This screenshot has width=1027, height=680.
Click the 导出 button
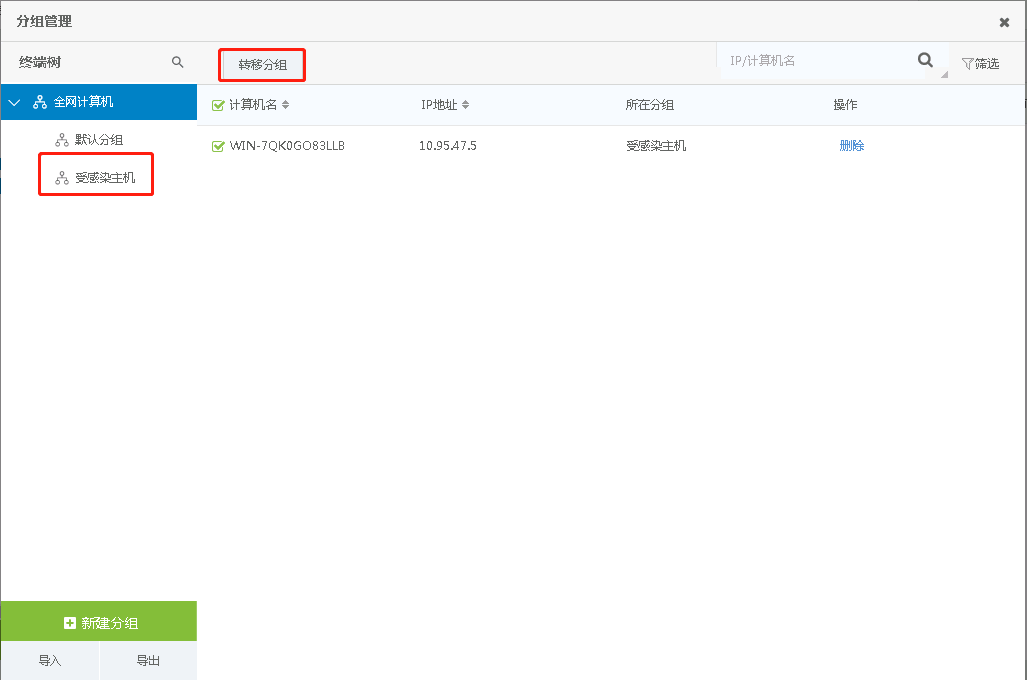pos(148,661)
